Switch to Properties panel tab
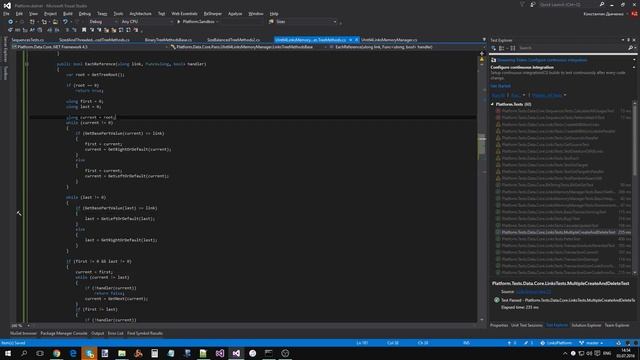640x360 pixels. click(499, 325)
